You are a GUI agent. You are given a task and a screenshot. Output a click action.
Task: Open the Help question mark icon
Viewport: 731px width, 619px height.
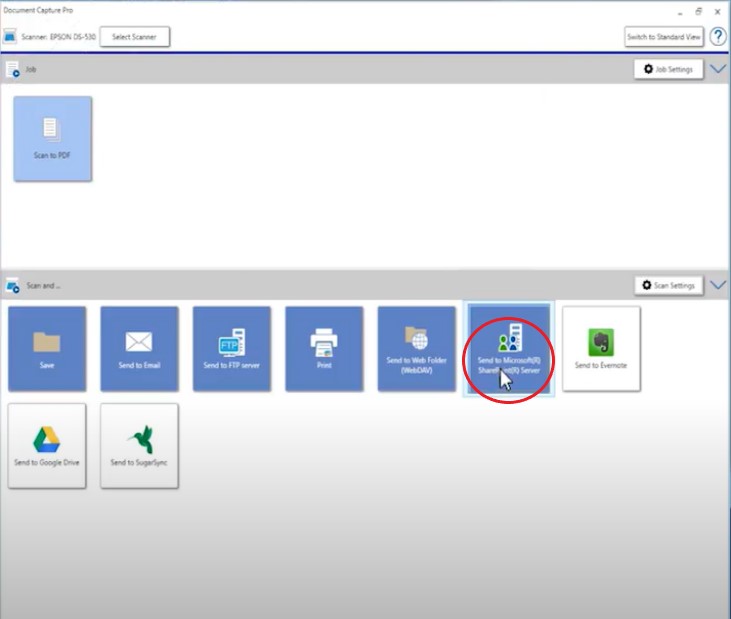click(718, 37)
